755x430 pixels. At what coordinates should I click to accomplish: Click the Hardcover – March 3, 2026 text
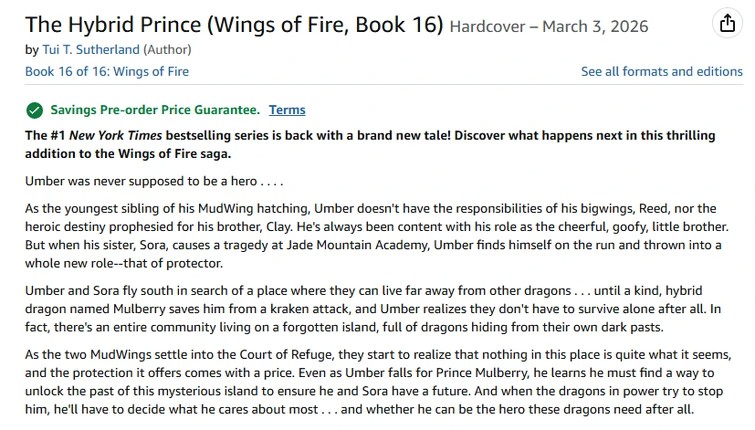[548, 27]
